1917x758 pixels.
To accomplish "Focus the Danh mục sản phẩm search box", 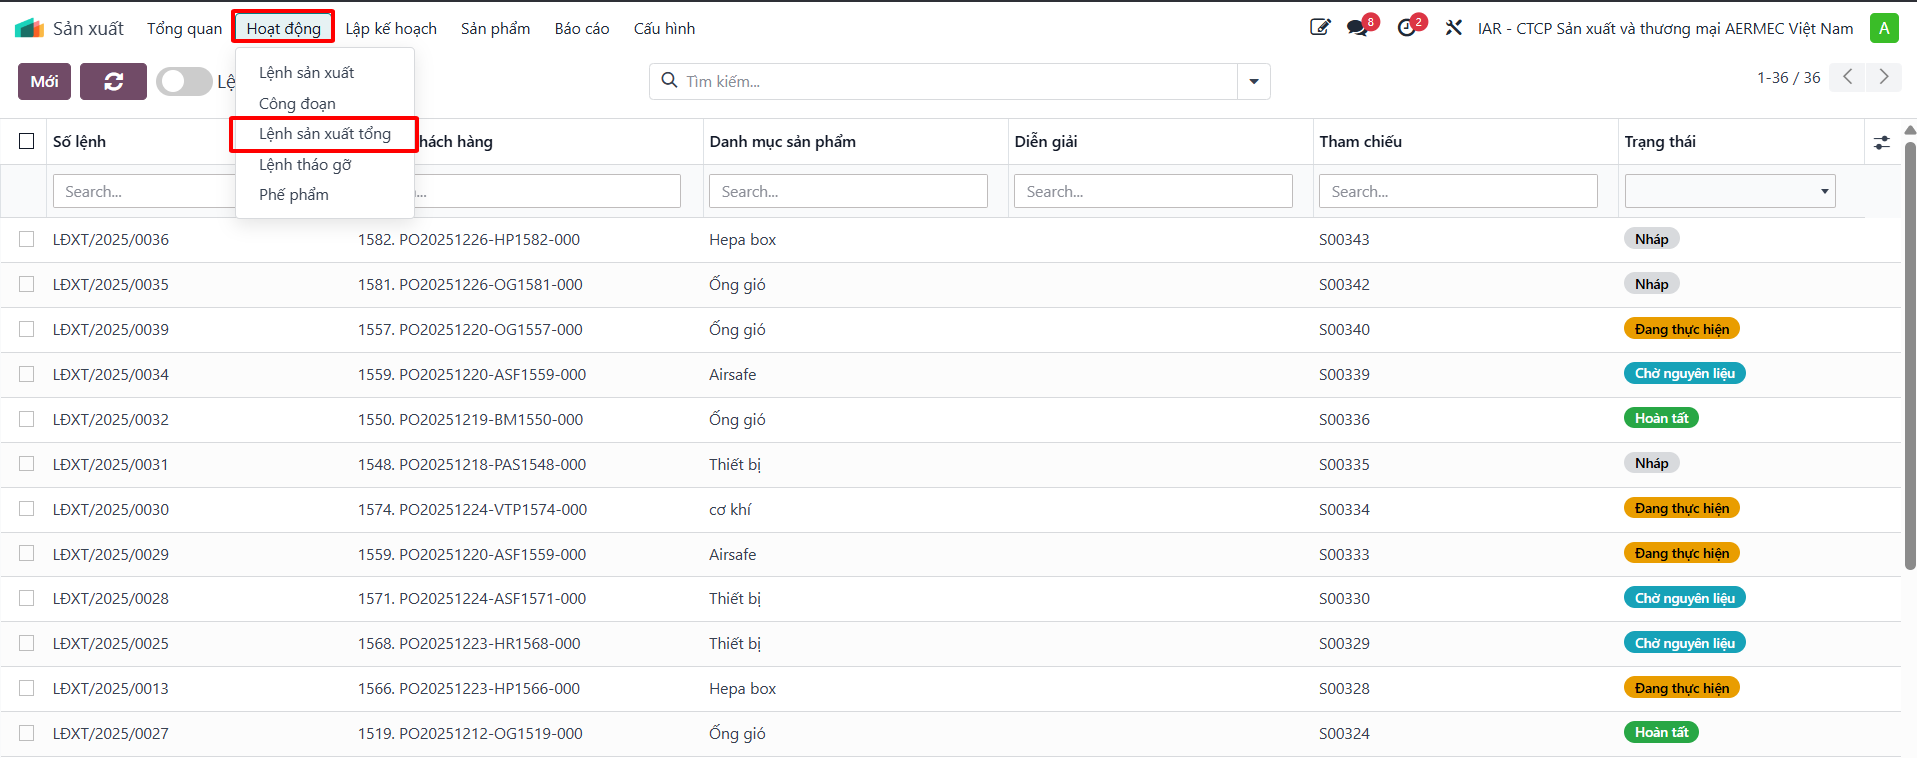I will [x=848, y=191].
